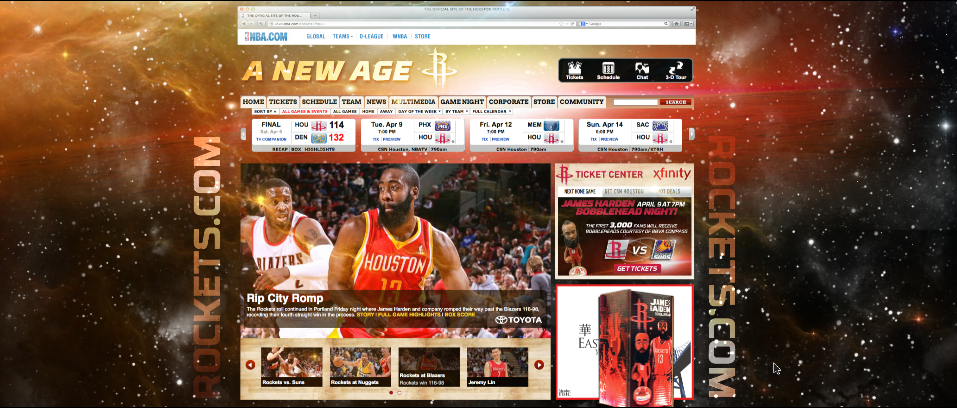Click the Get Tickets button

pyautogui.click(x=637, y=269)
